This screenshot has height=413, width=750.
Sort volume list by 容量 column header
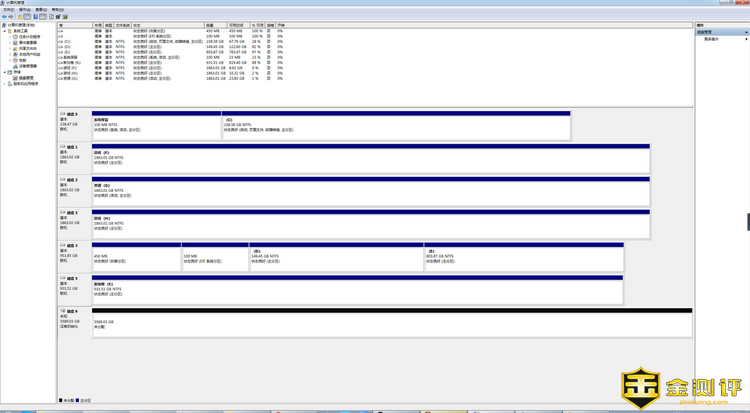(210, 25)
